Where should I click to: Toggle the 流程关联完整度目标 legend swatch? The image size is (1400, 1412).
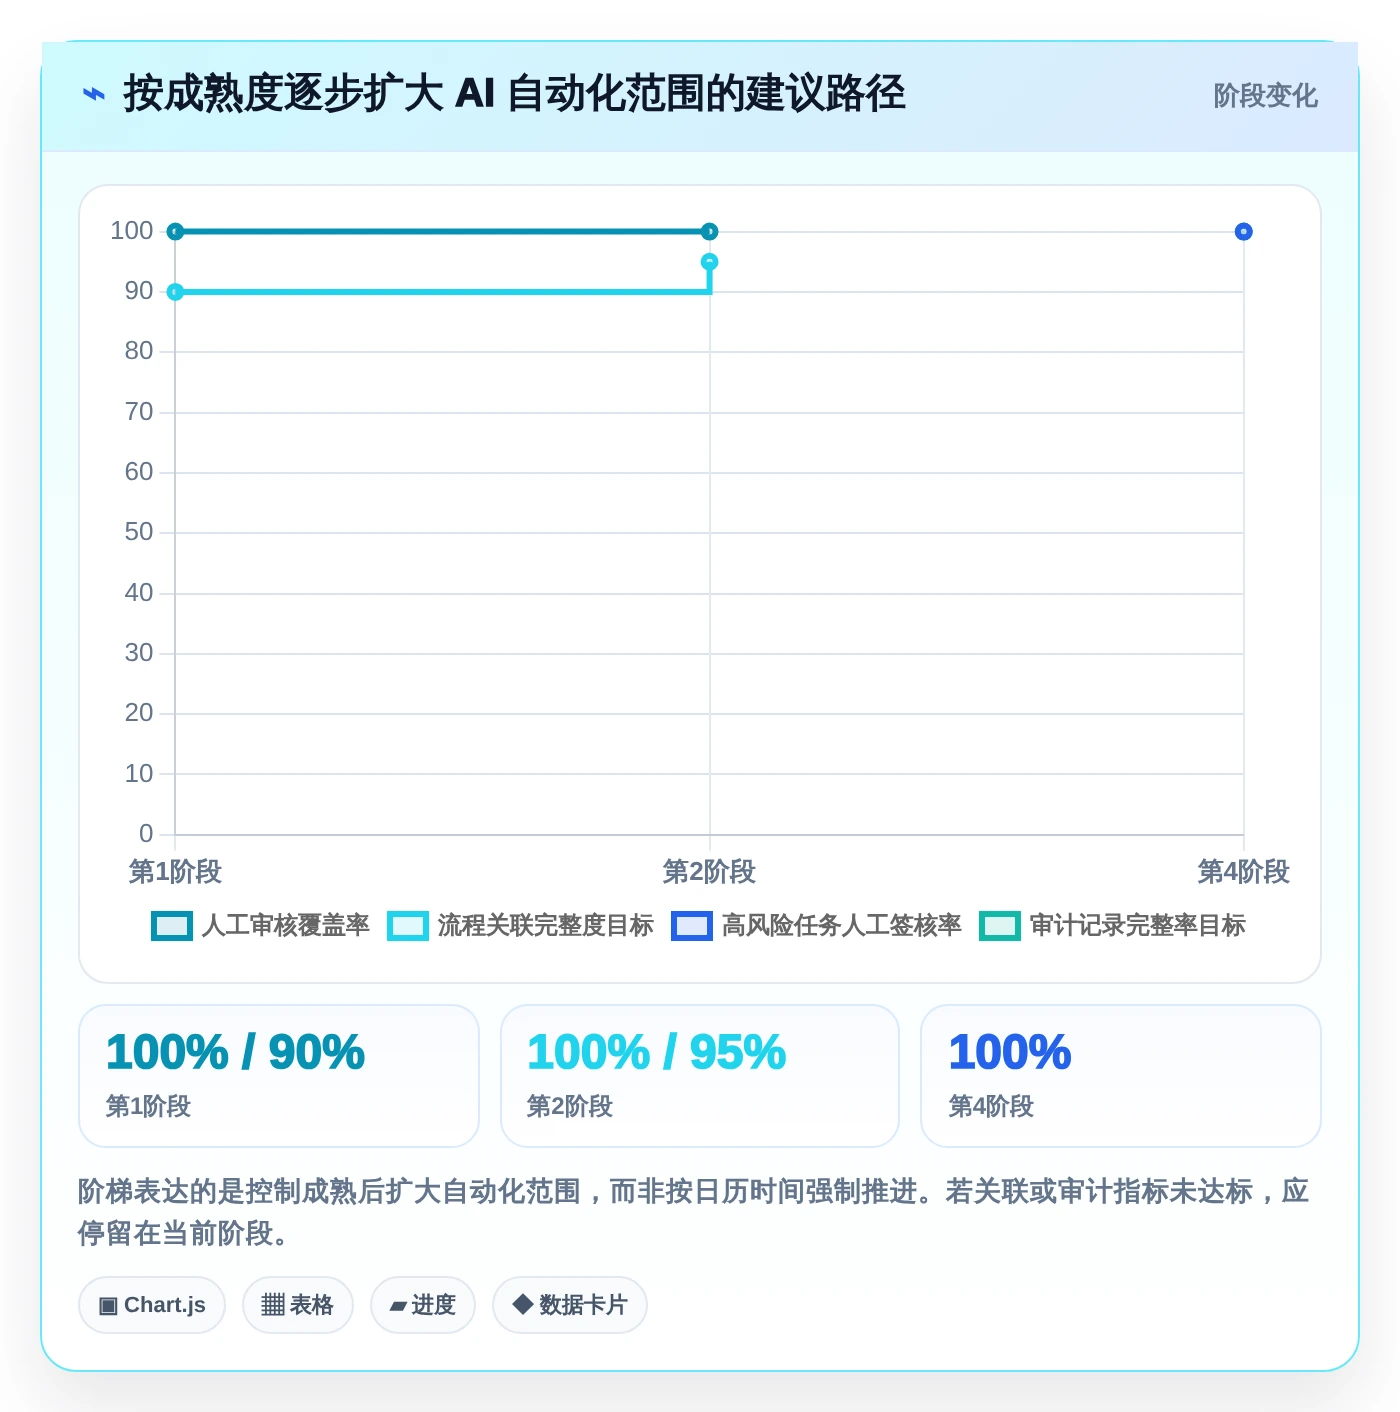click(407, 926)
